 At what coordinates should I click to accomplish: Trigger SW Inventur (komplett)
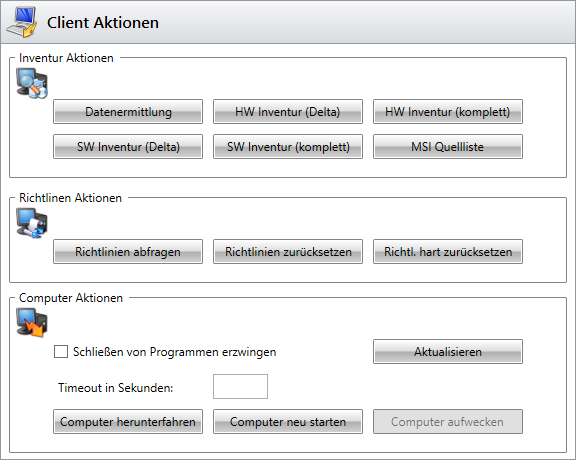(288, 147)
